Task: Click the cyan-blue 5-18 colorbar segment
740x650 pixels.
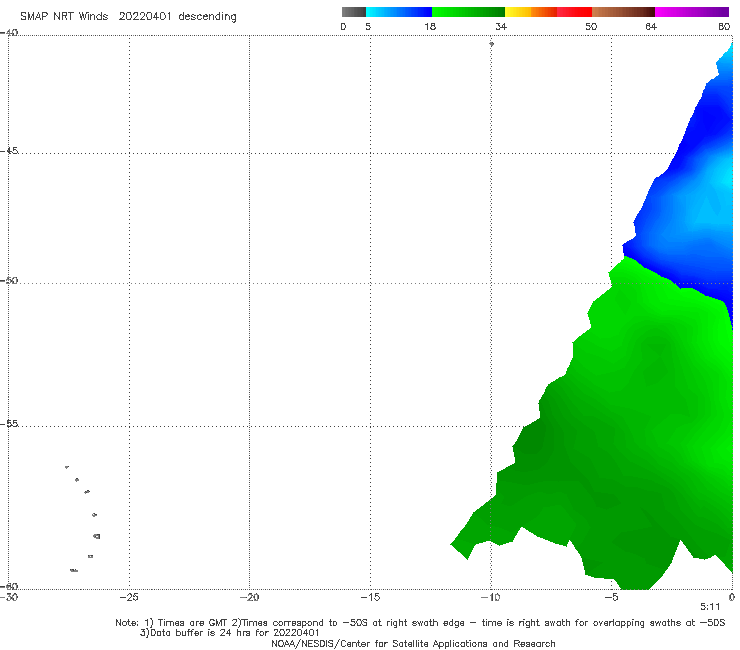Action: (399, 12)
